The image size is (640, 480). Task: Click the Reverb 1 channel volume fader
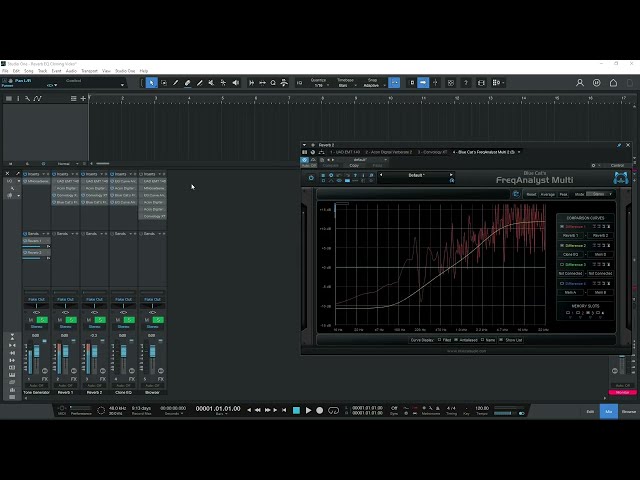point(66,351)
